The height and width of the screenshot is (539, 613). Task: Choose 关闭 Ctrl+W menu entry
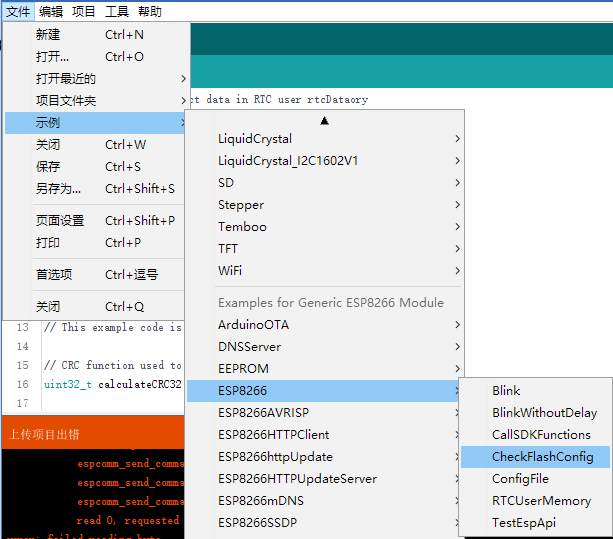[x=95, y=145]
